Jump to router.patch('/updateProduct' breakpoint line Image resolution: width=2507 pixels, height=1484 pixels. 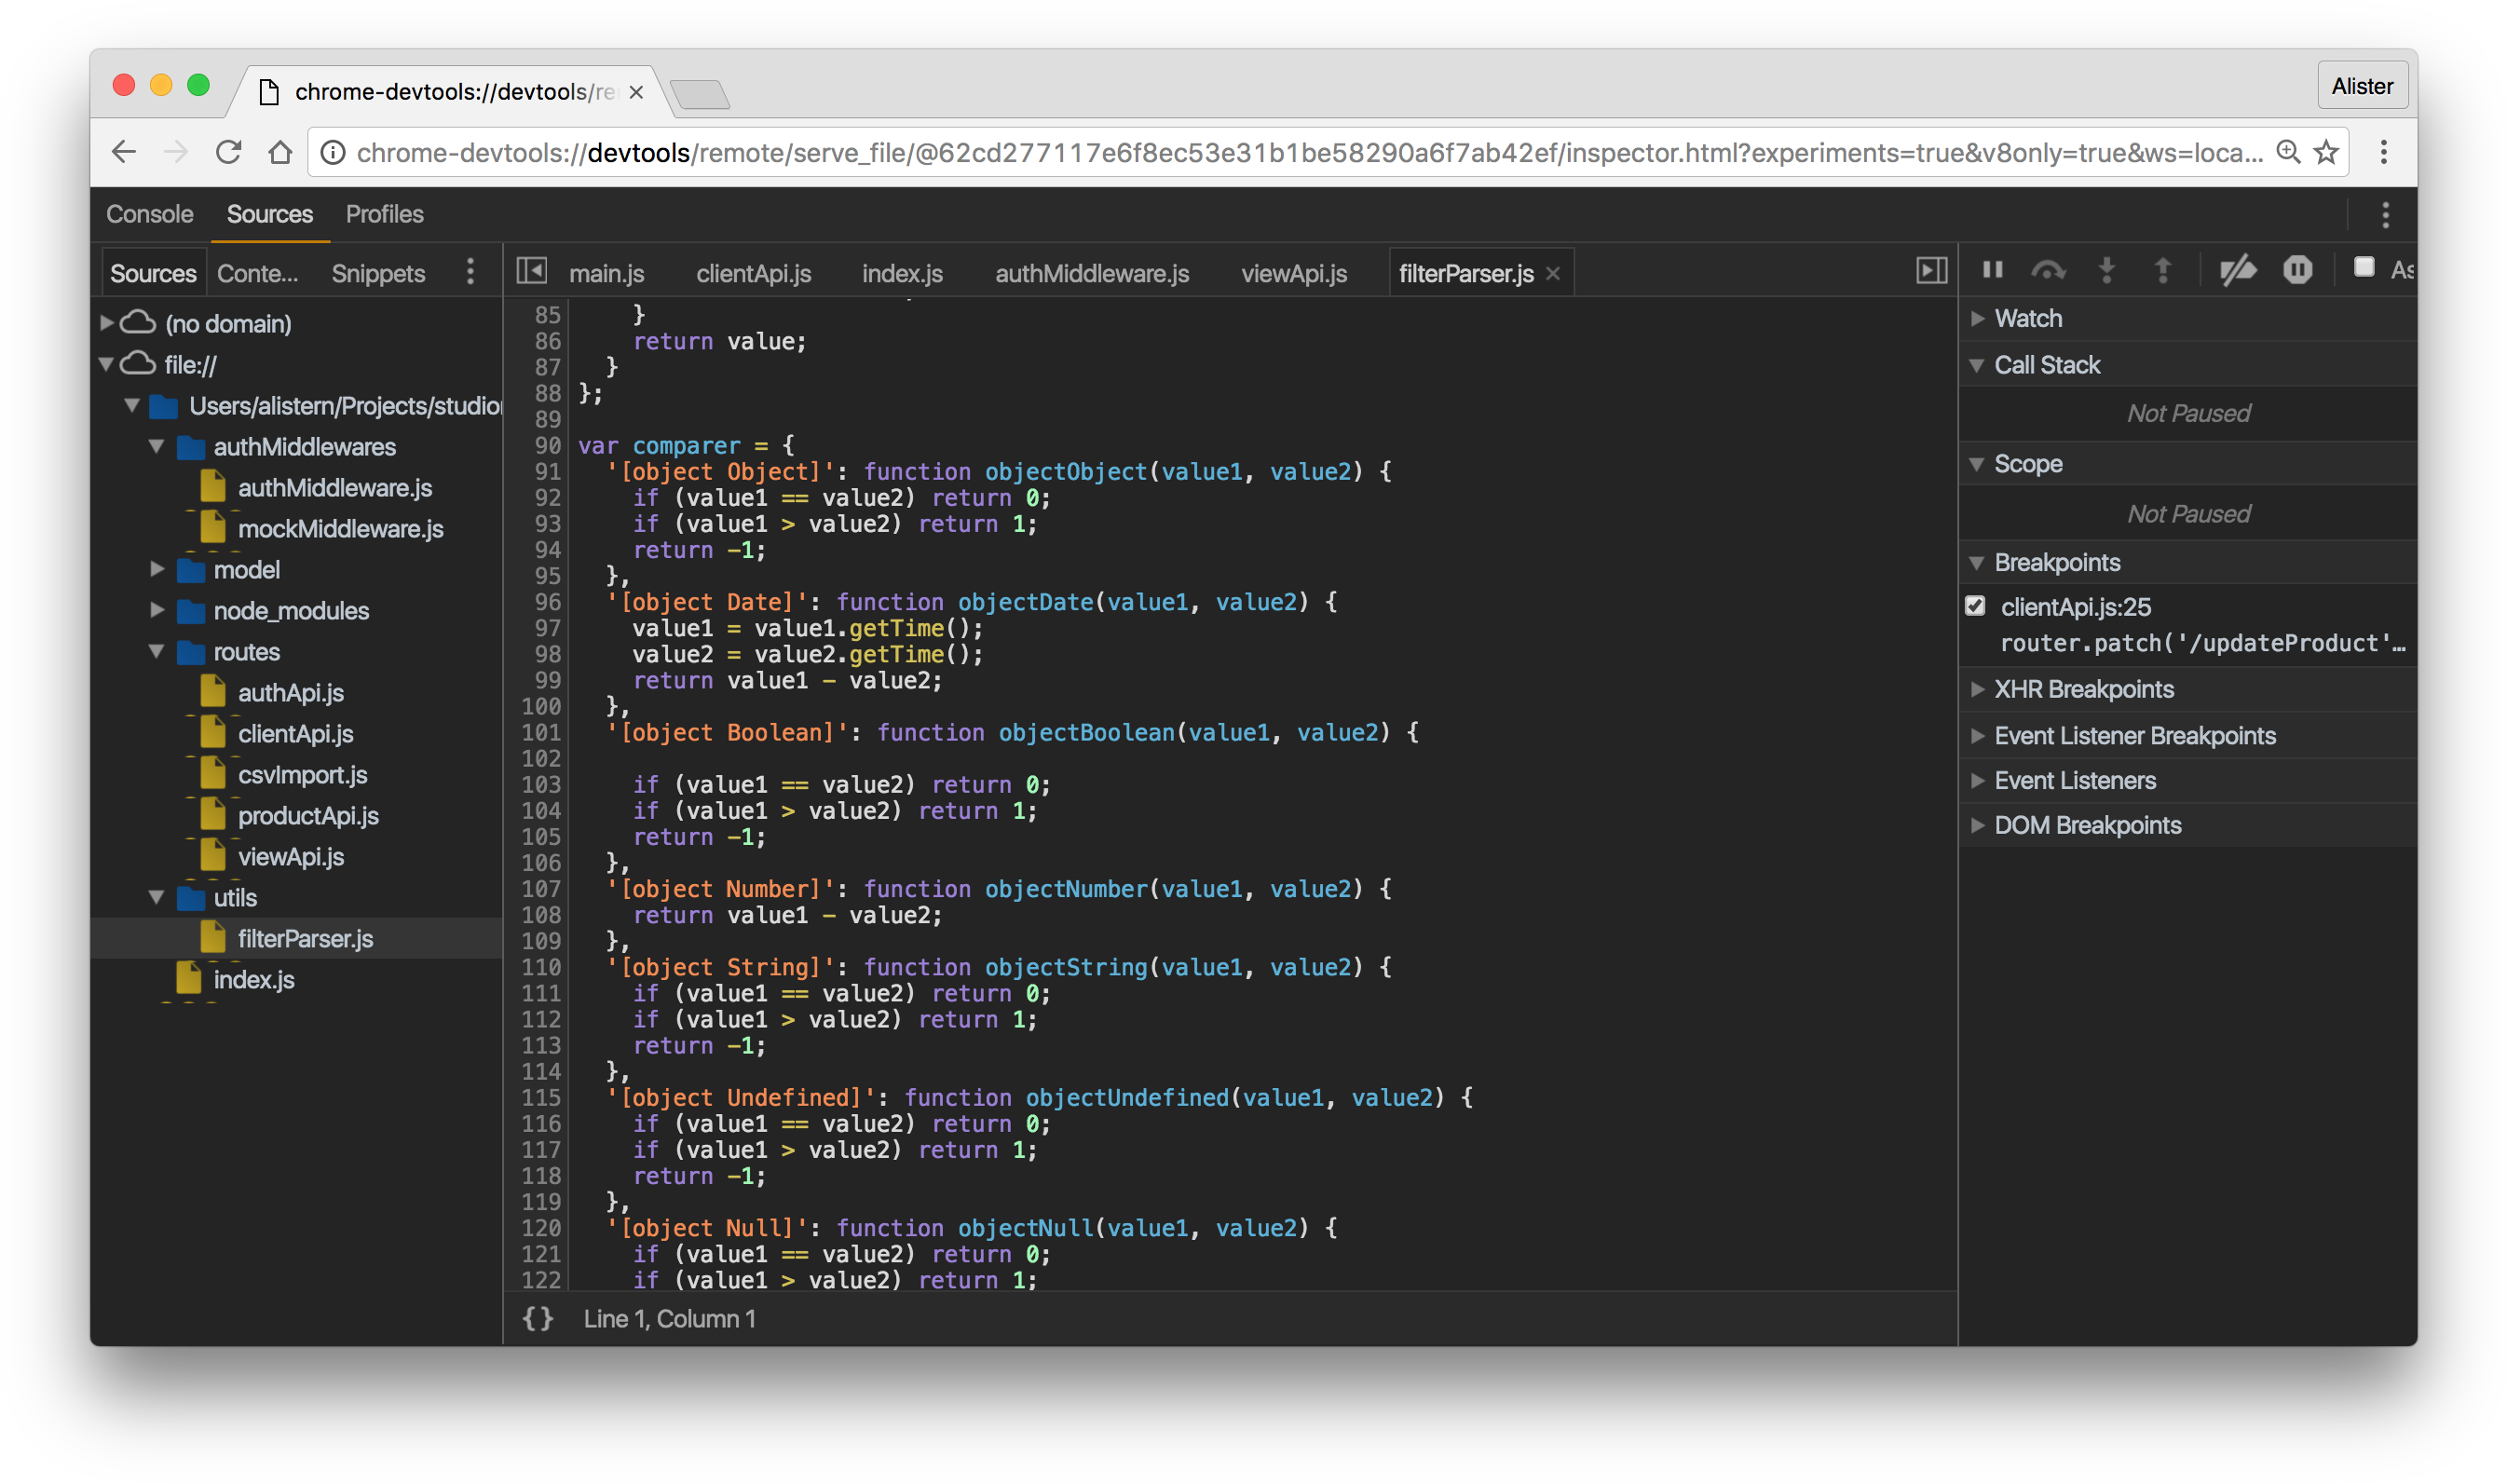(x=2202, y=643)
